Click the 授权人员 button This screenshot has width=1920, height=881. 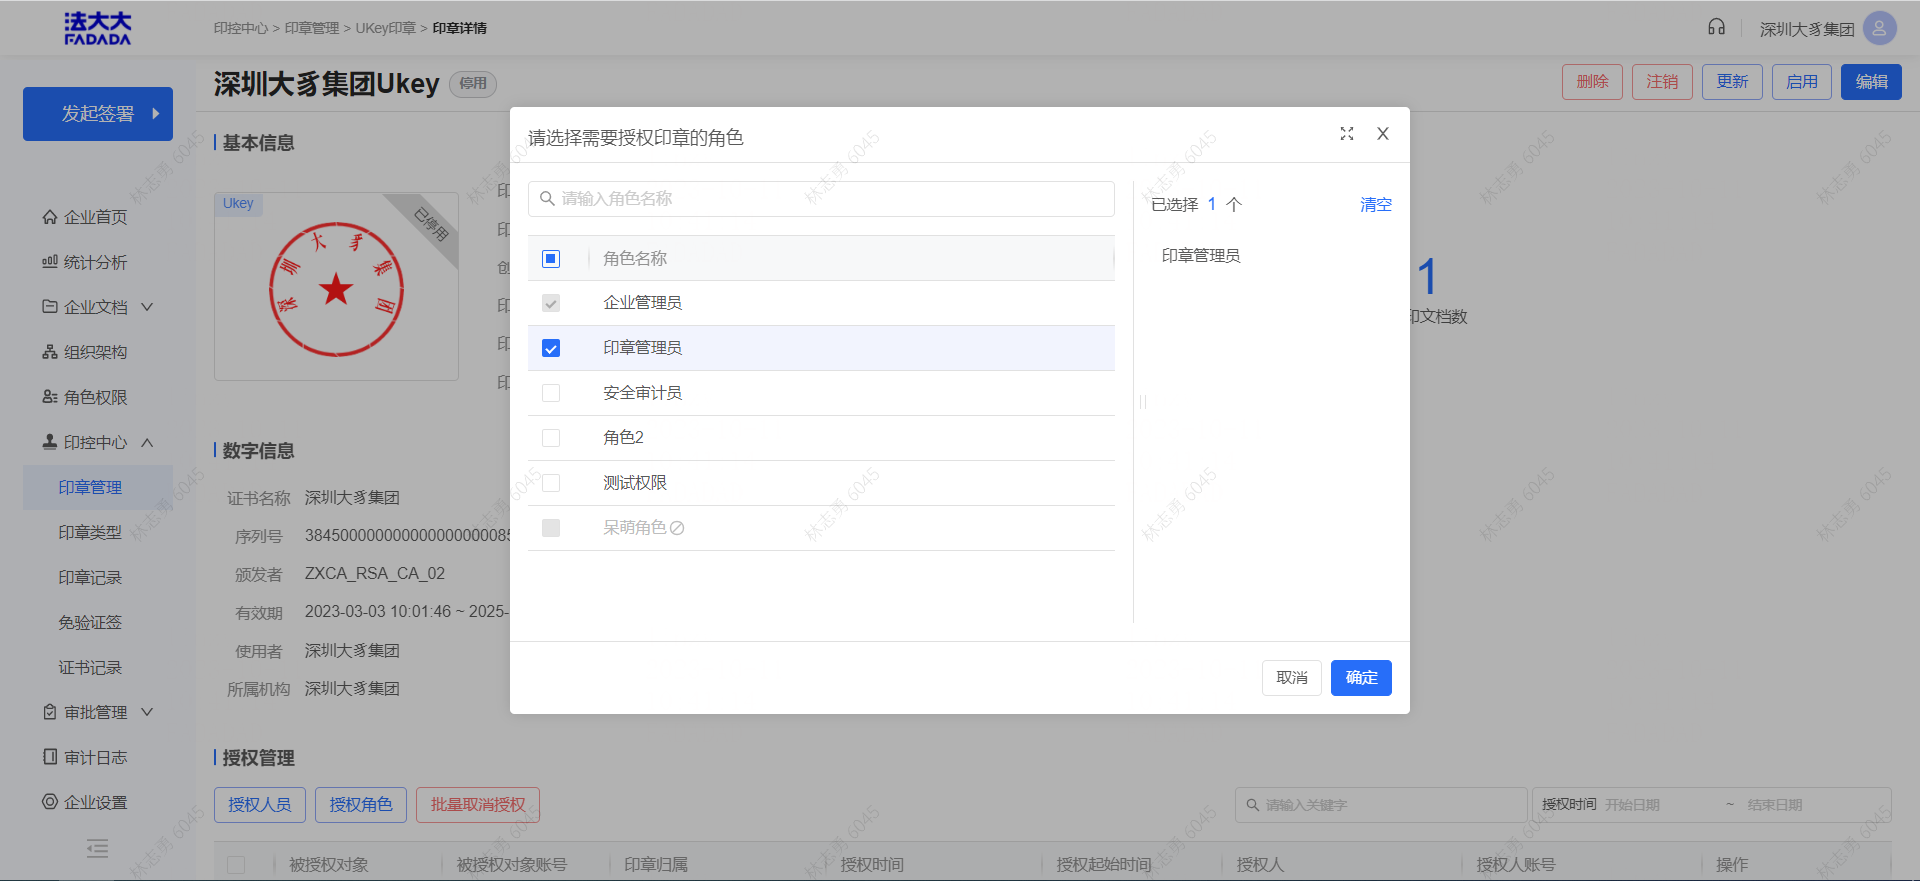[x=260, y=805]
